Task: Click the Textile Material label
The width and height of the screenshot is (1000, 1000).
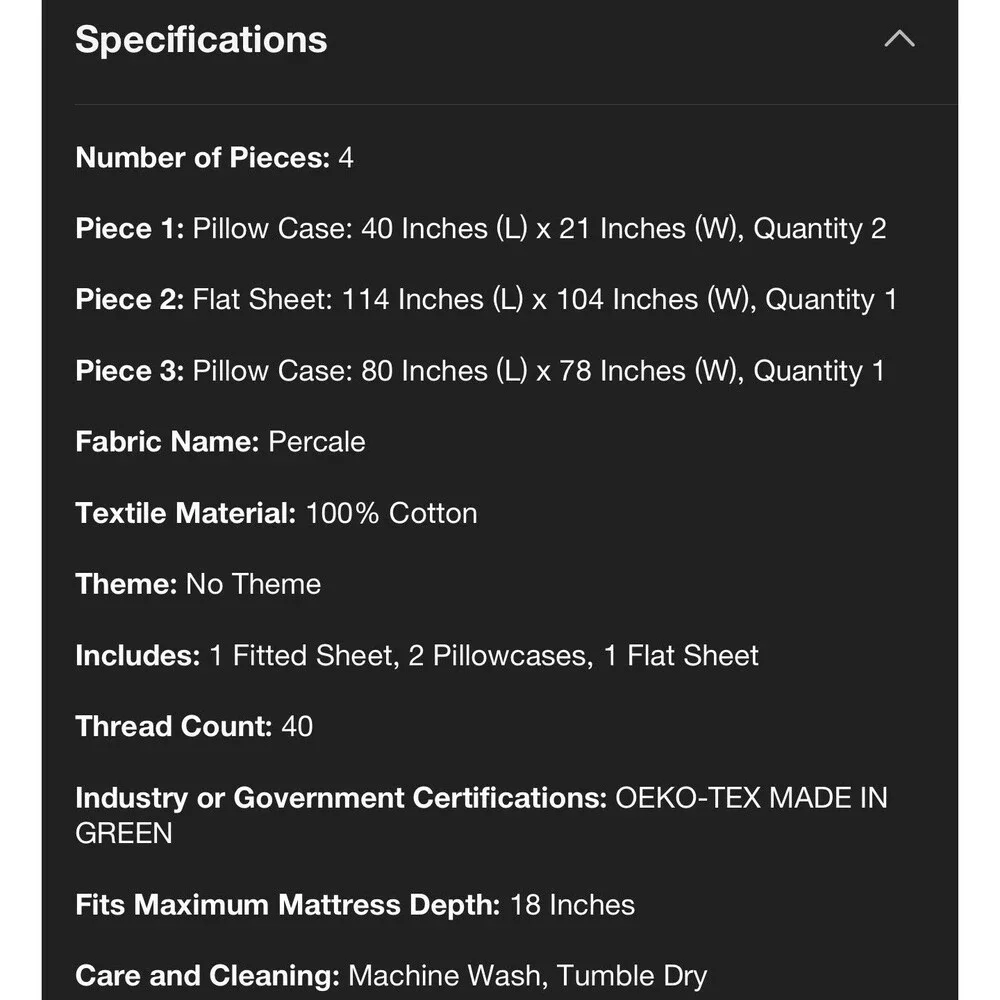Action: (x=186, y=513)
